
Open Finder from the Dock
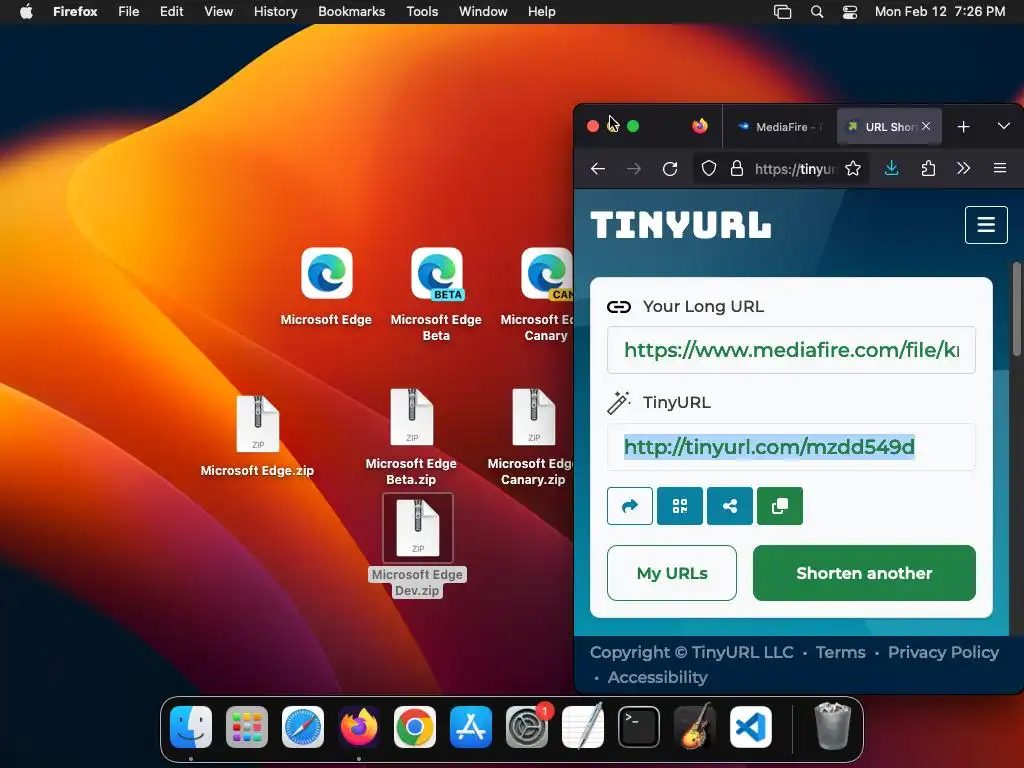[x=191, y=727]
